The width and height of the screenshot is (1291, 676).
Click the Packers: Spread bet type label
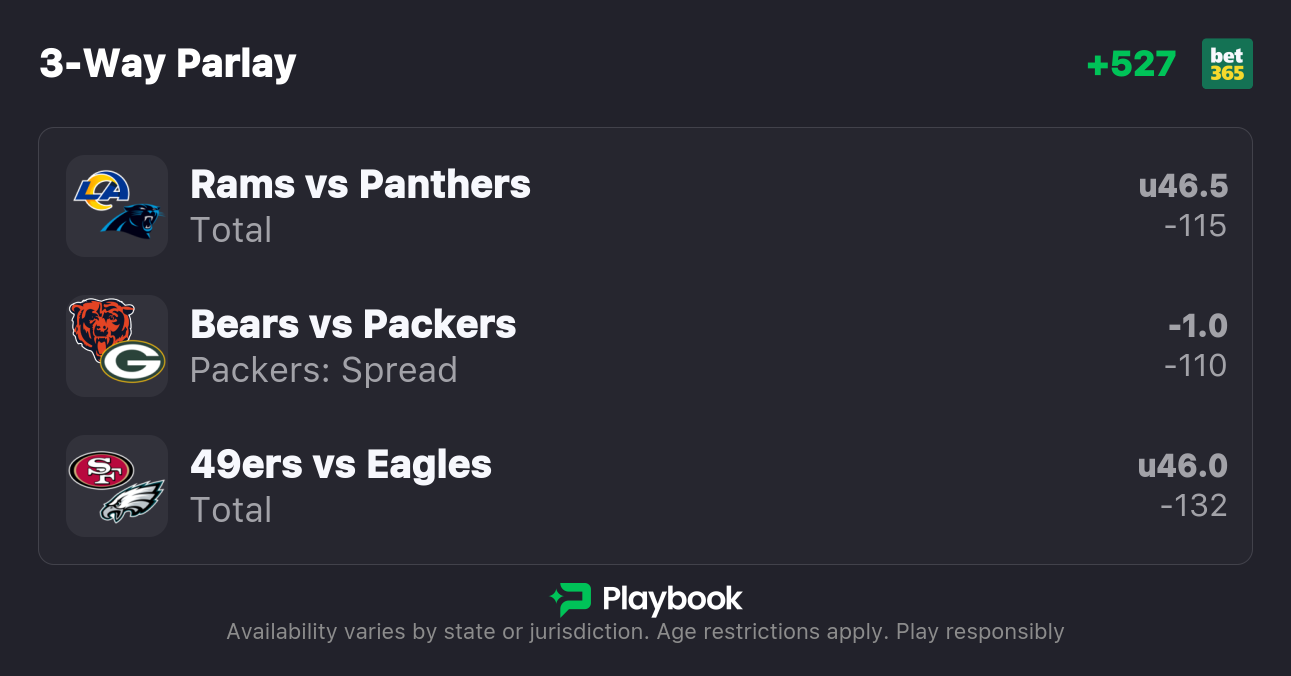323,370
